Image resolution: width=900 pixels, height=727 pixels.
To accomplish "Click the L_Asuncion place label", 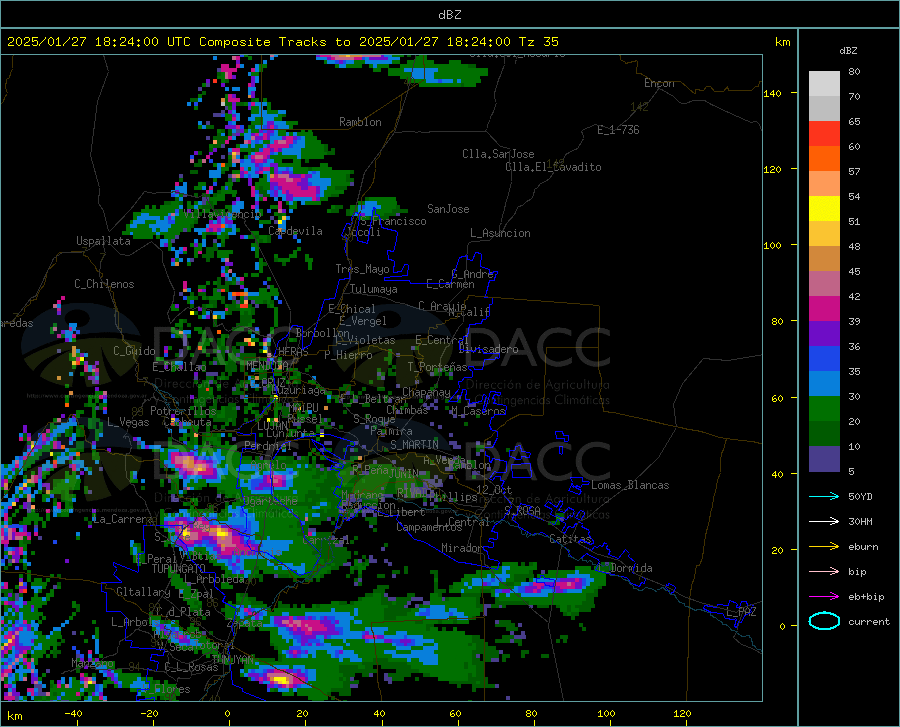I will [500, 233].
